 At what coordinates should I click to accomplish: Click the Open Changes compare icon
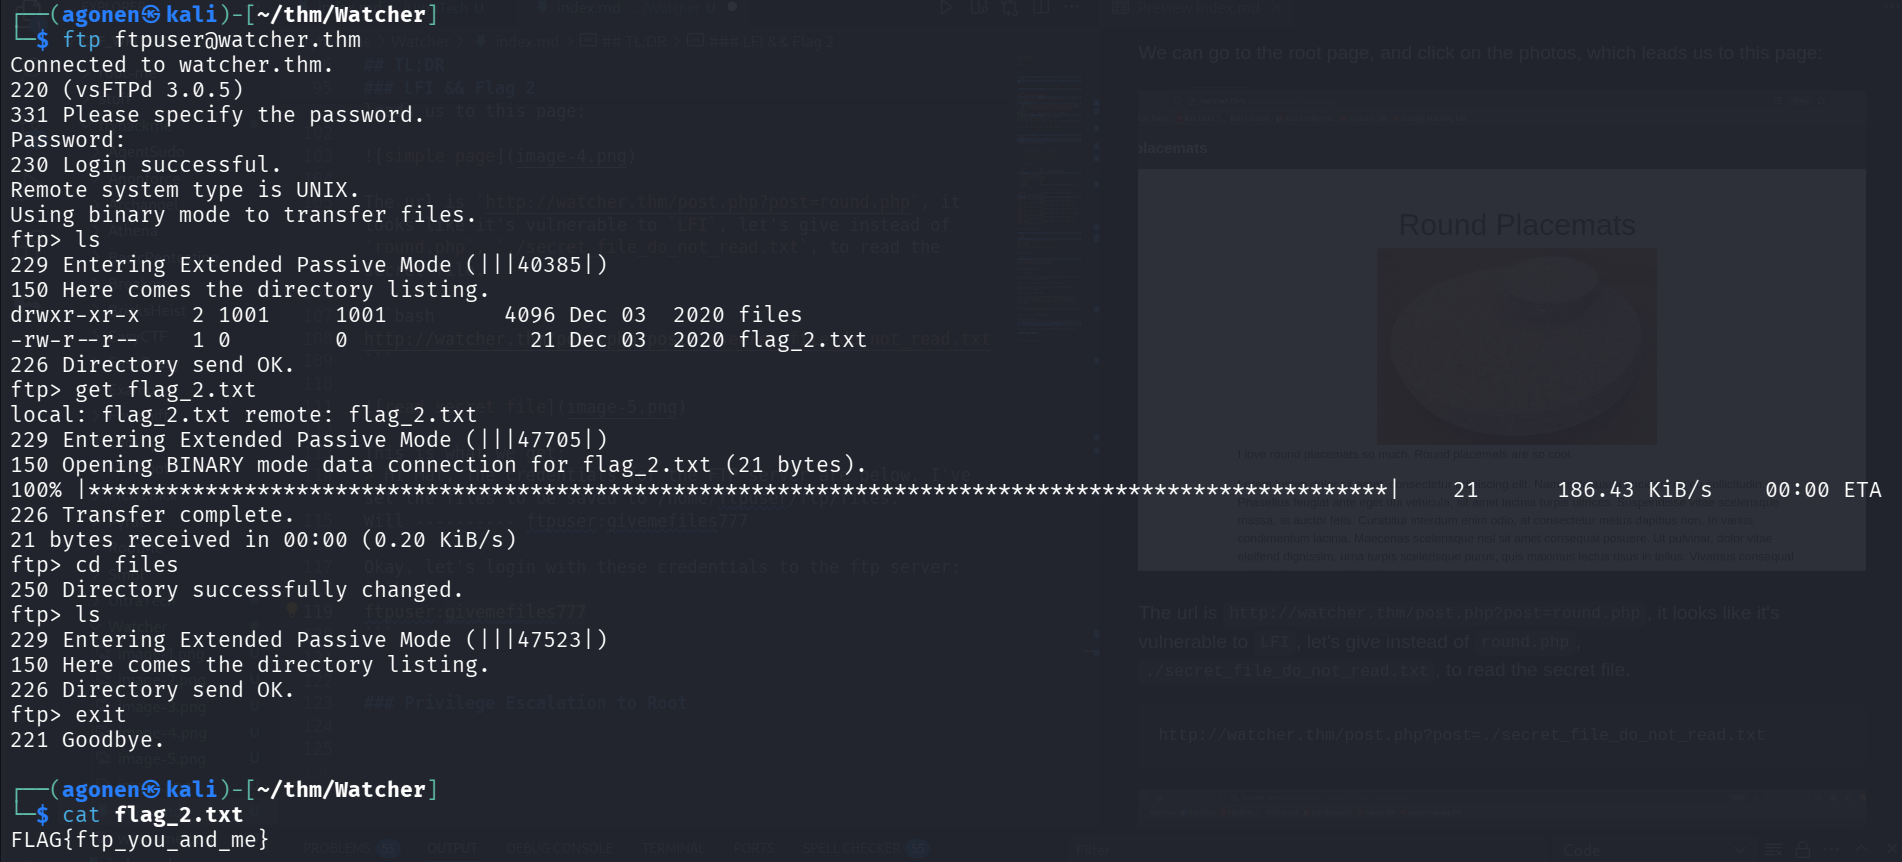(1011, 8)
